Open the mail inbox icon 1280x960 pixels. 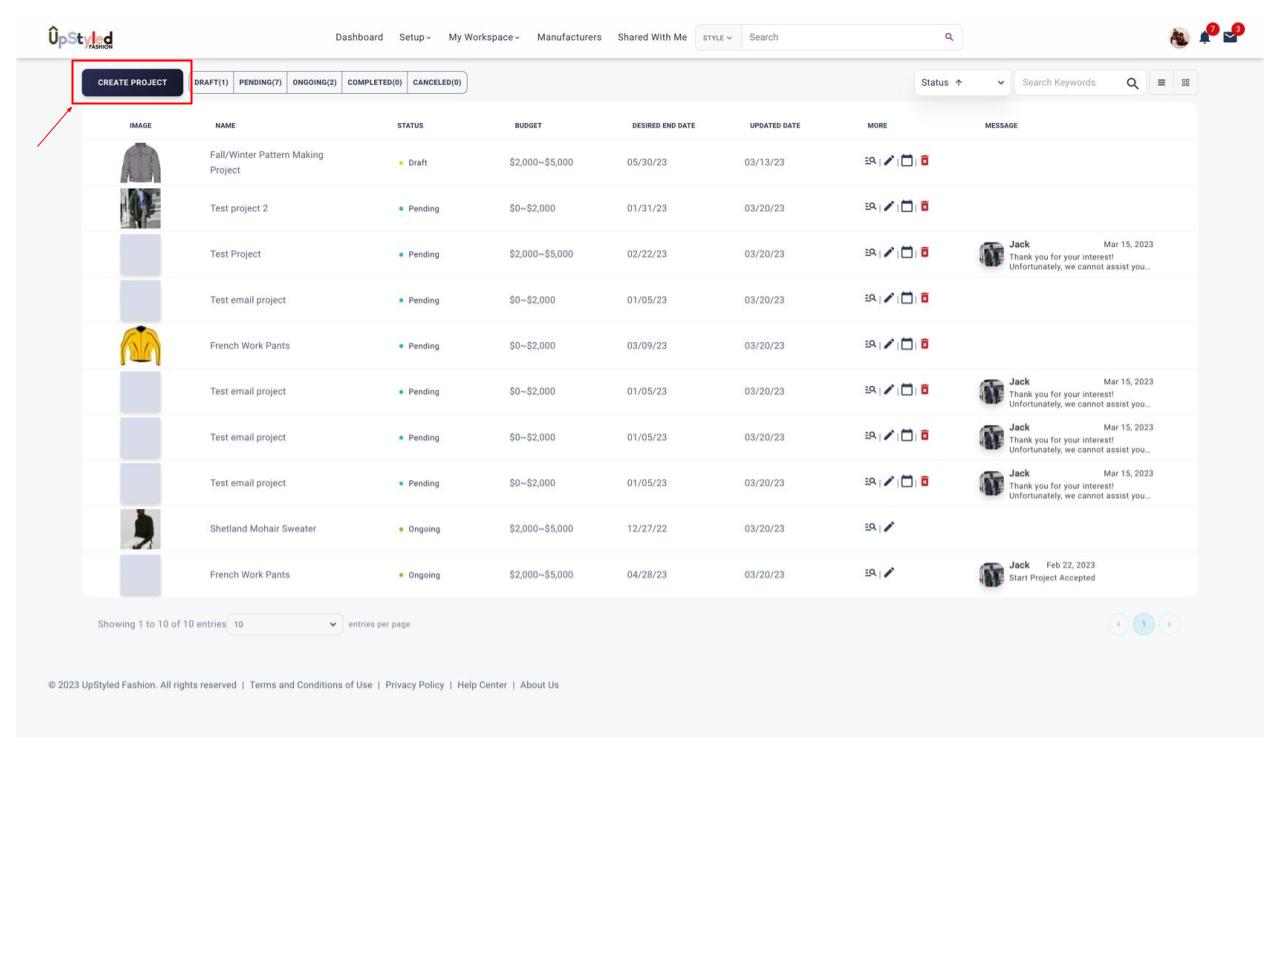(1231, 38)
